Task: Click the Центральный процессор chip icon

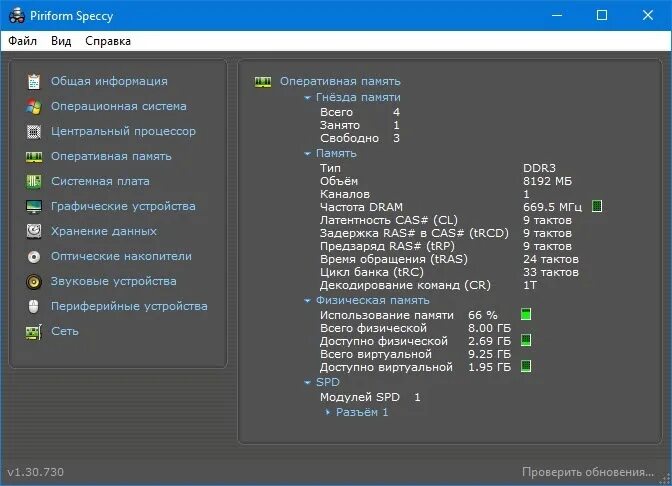Action: pos(34,132)
